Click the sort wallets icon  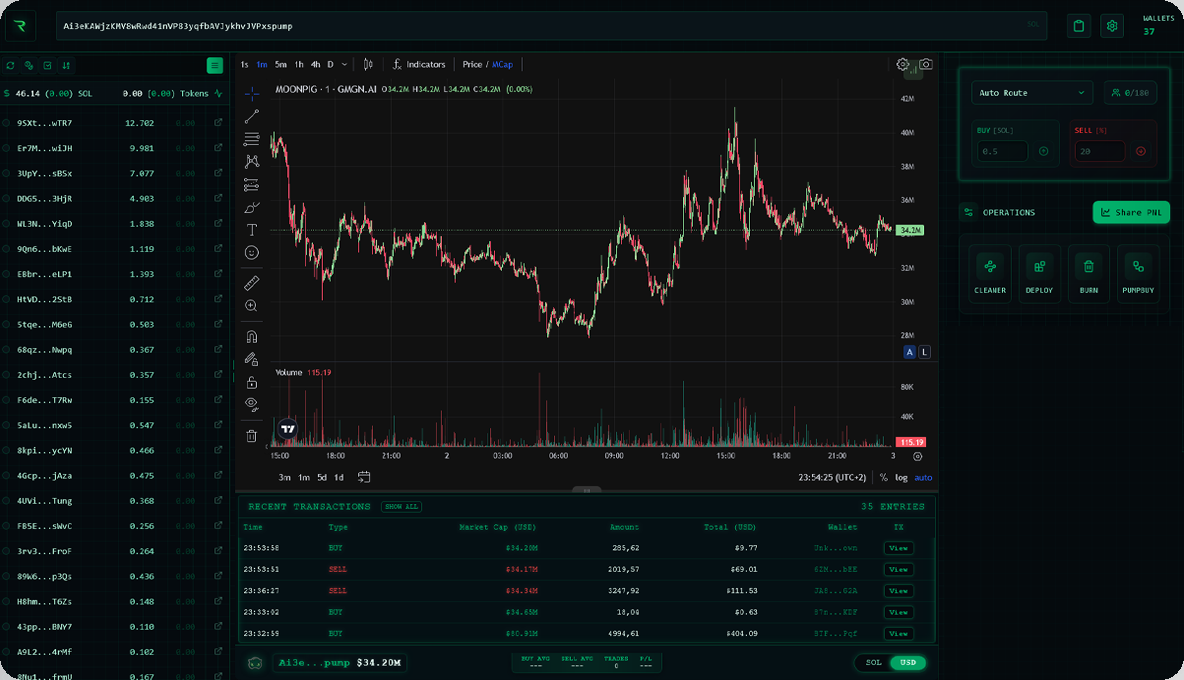[66, 66]
